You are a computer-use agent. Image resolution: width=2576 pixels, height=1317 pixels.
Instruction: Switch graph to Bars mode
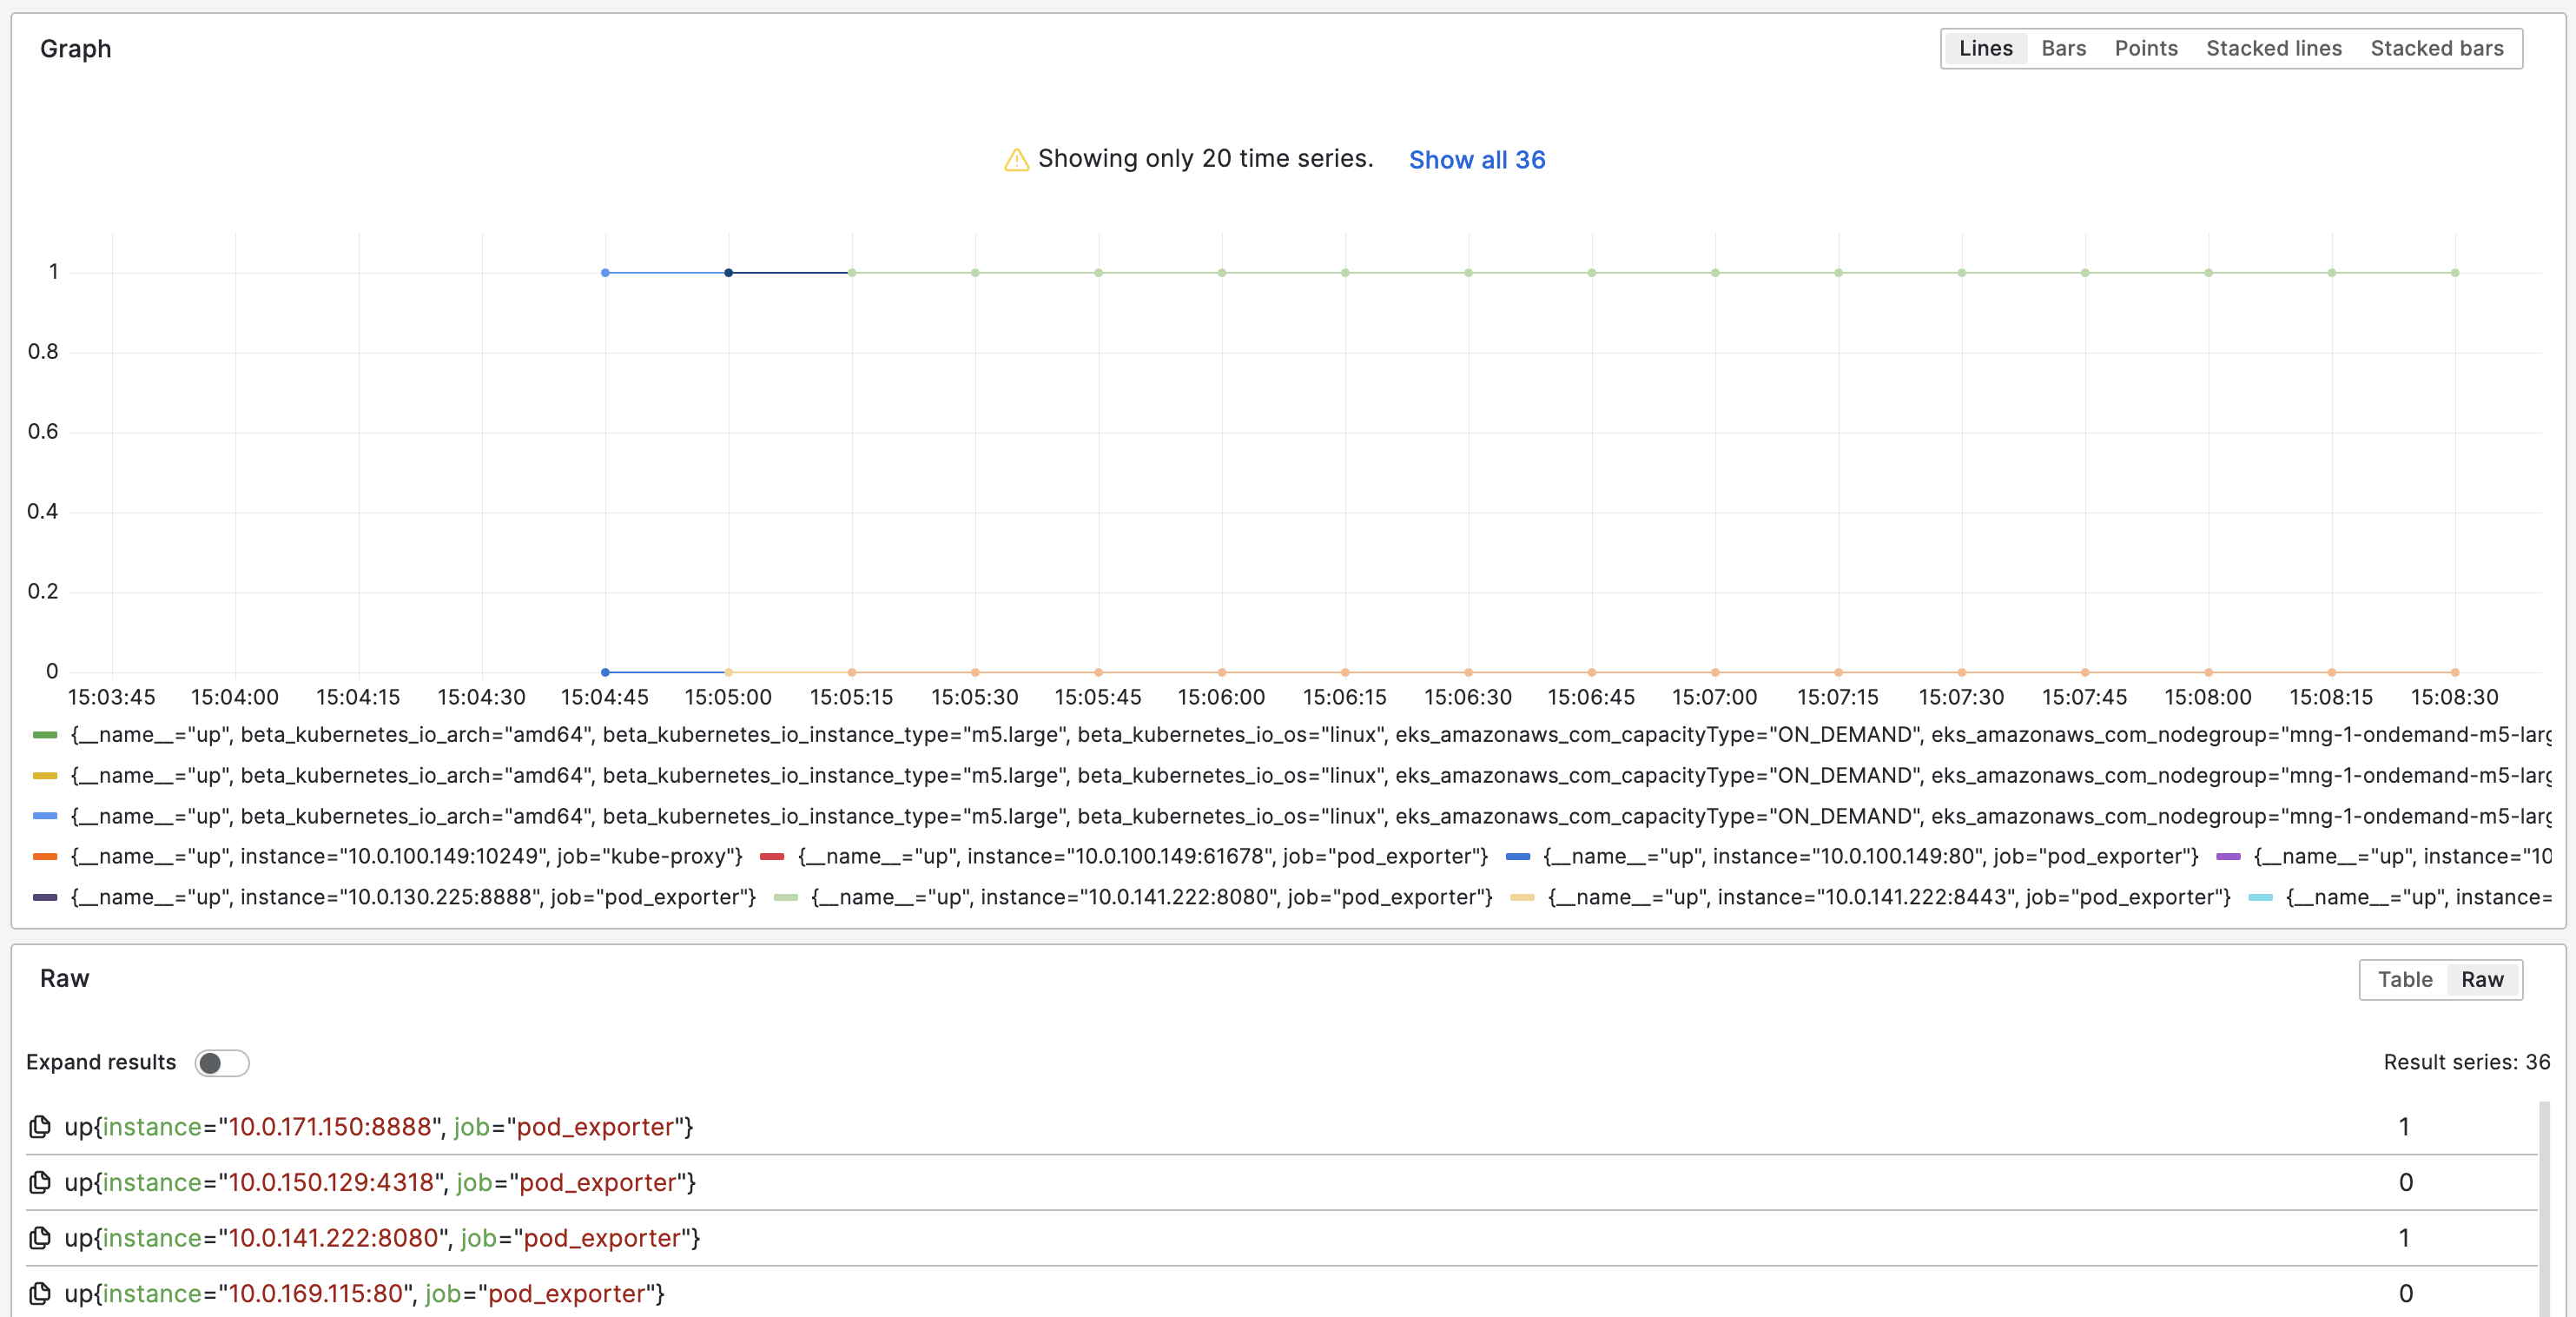[x=2063, y=48]
